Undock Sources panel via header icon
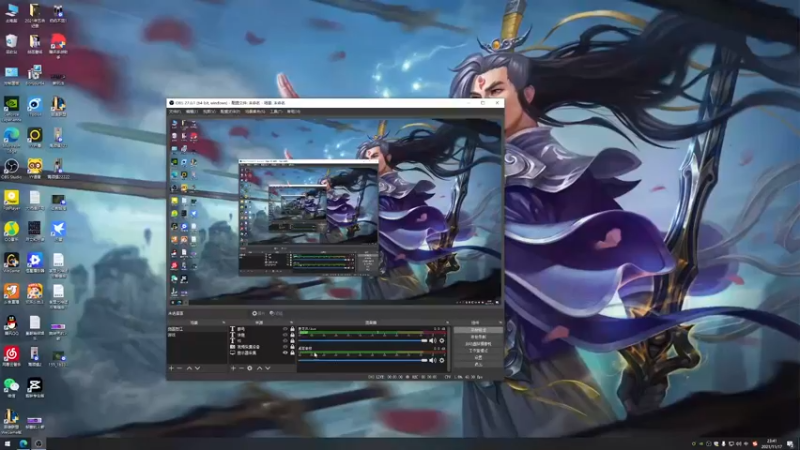The height and width of the screenshot is (450, 800). tap(291, 322)
